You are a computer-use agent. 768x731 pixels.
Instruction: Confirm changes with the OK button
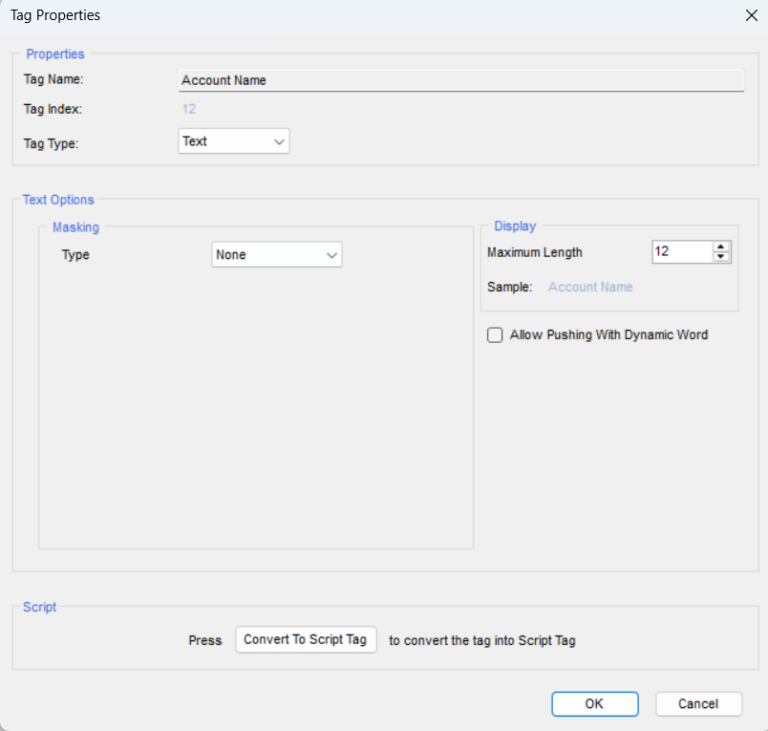594,704
